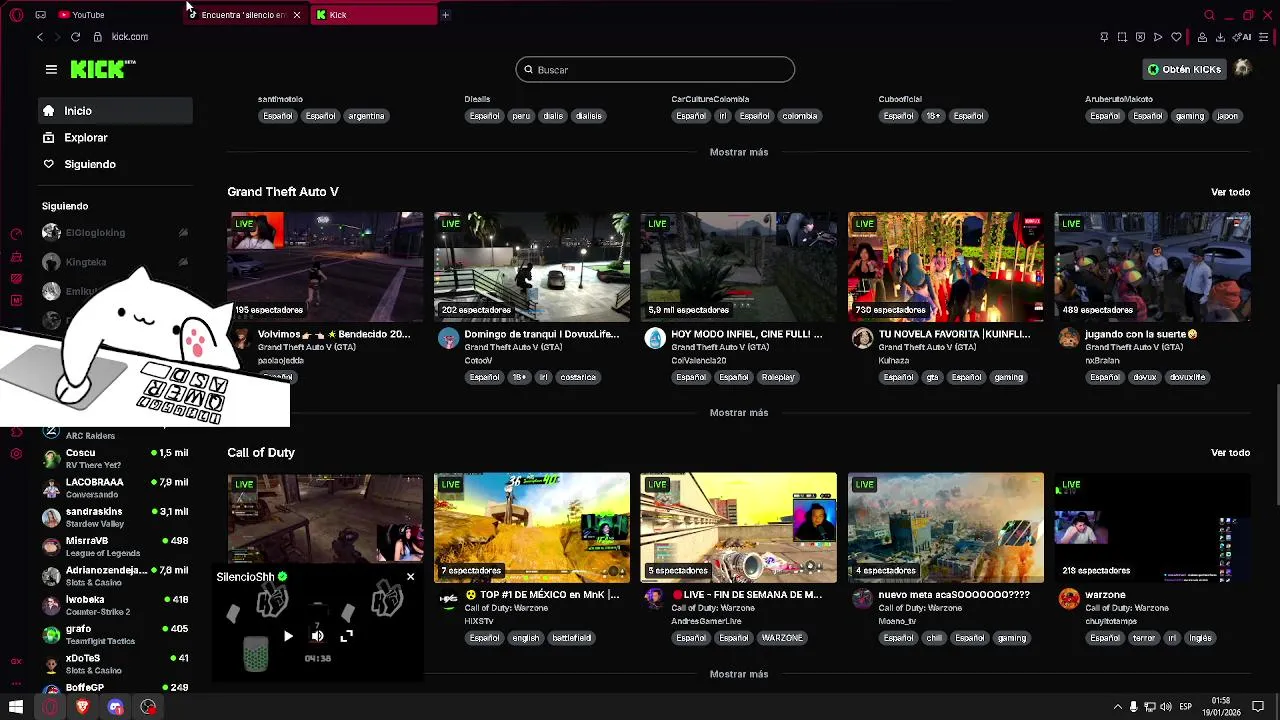Click the Obtén KICKs button
Screen dimensions: 1280x720
[1184, 69]
